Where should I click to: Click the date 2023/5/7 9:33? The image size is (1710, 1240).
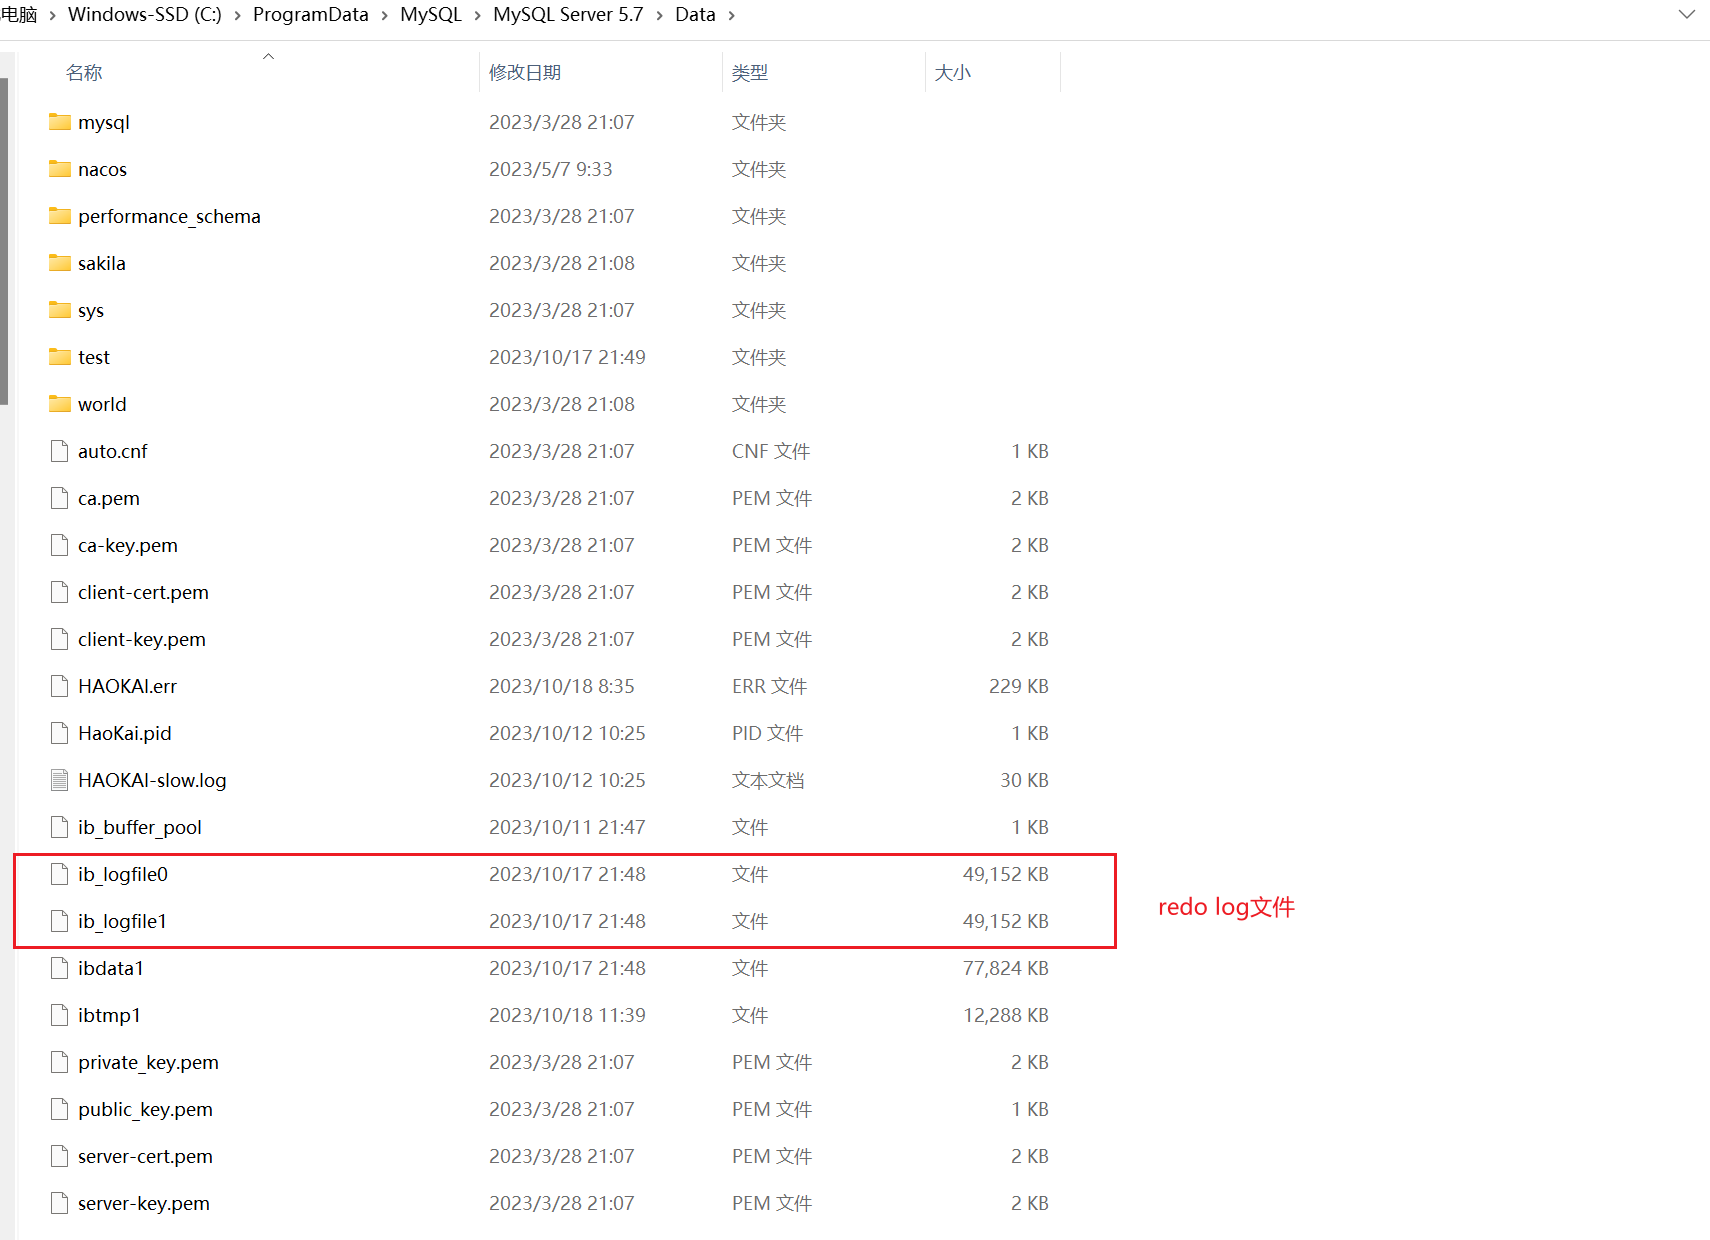[551, 169]
